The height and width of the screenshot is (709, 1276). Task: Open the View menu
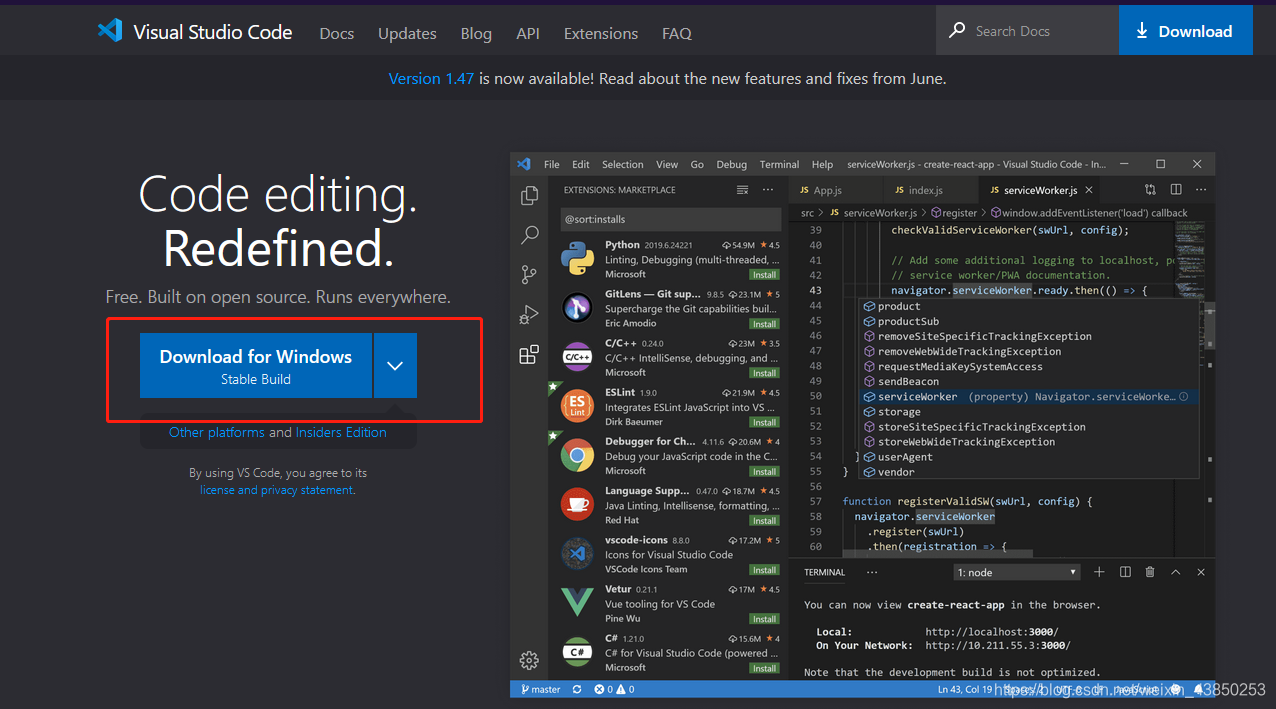point(667,164)
